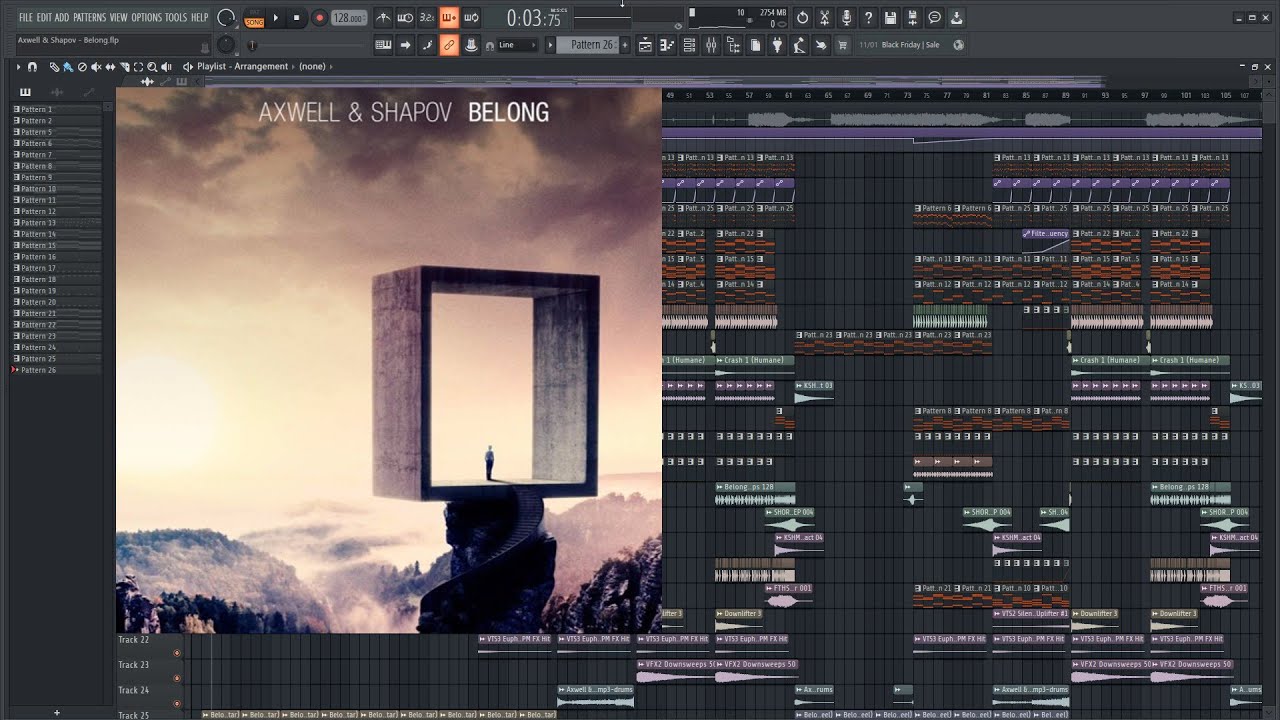Click the 128.000 tempo field
This screenshot has width=1280, height=720.
click(x=349, y=18)
